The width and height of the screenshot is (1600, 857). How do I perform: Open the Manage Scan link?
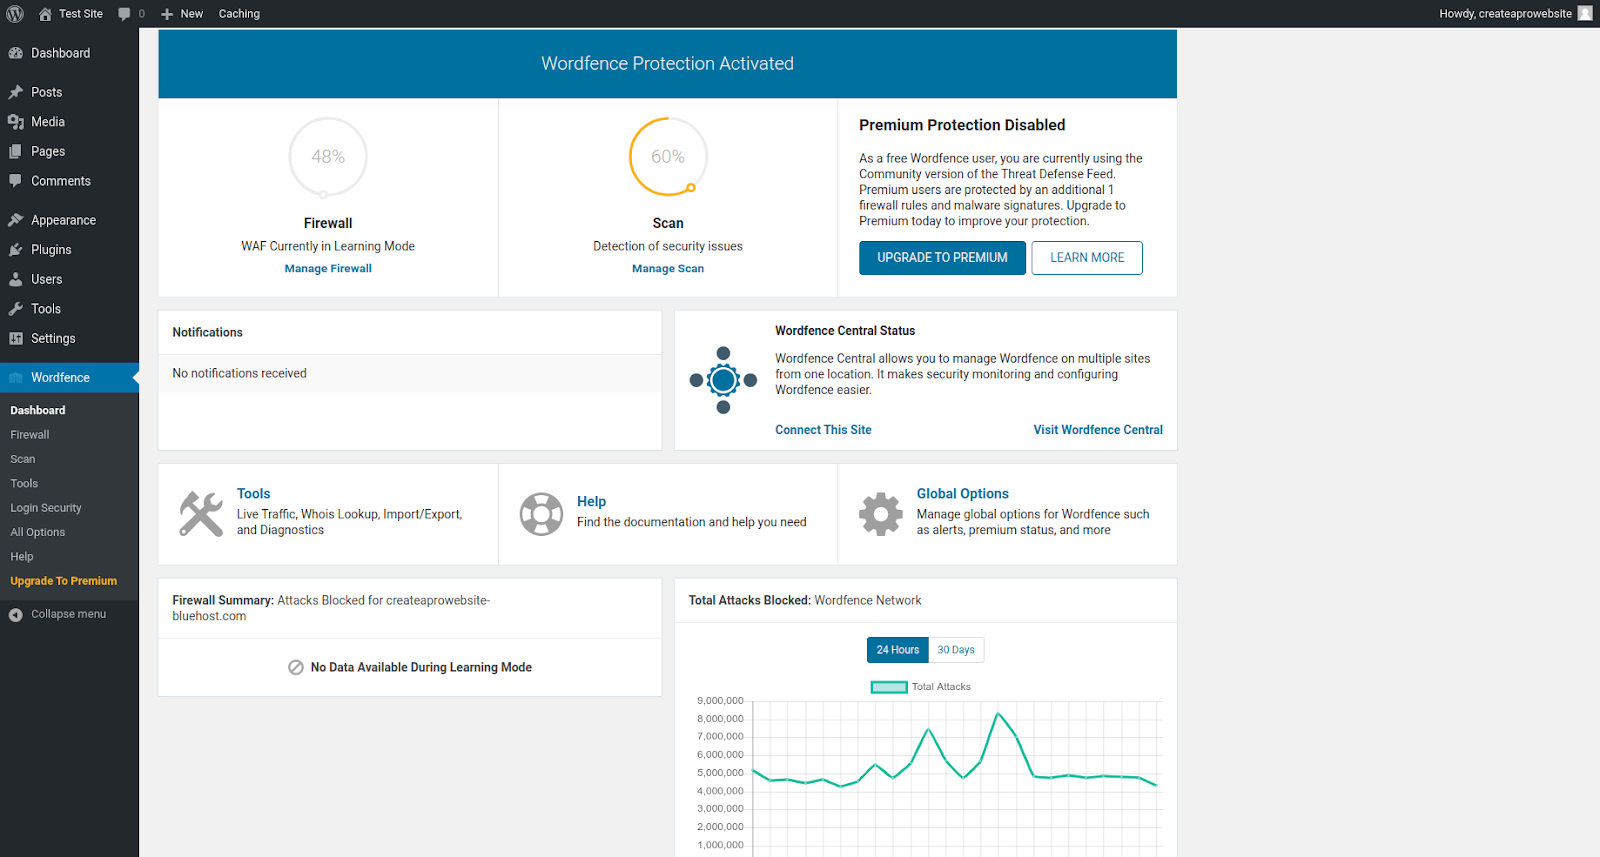(x=668, y=268)
